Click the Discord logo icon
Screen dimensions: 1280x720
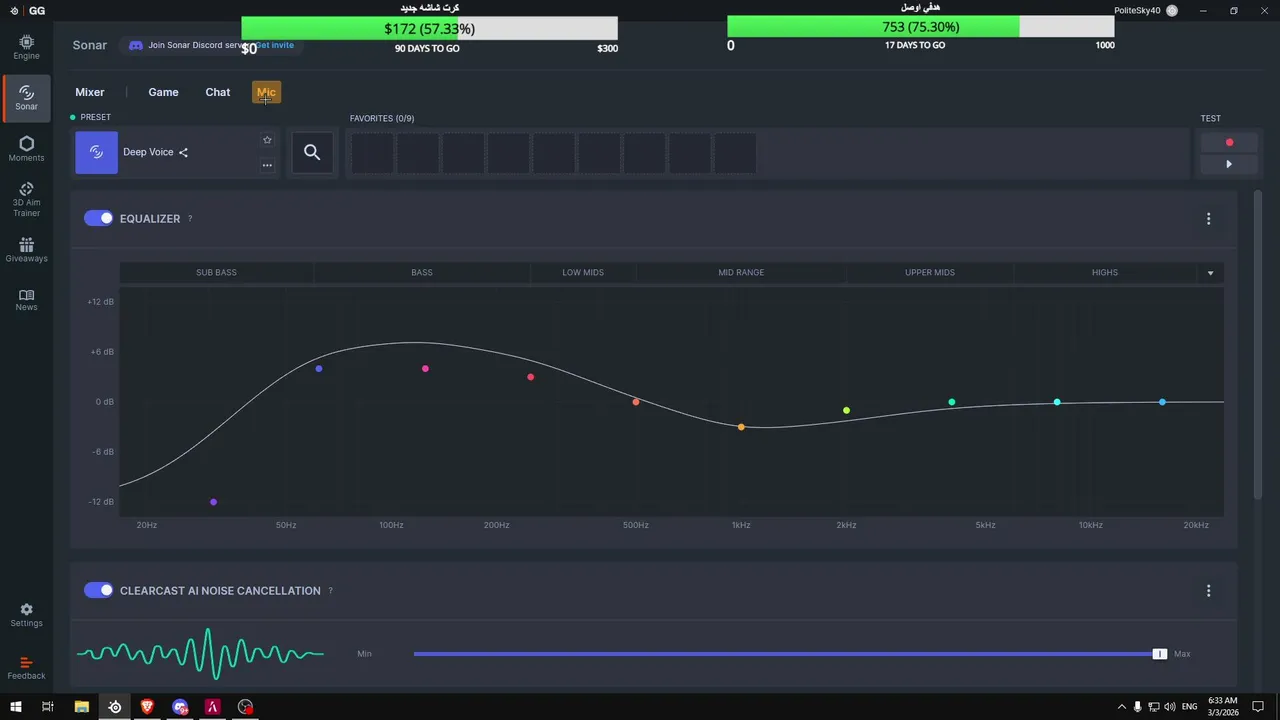(x=136, y=45)
